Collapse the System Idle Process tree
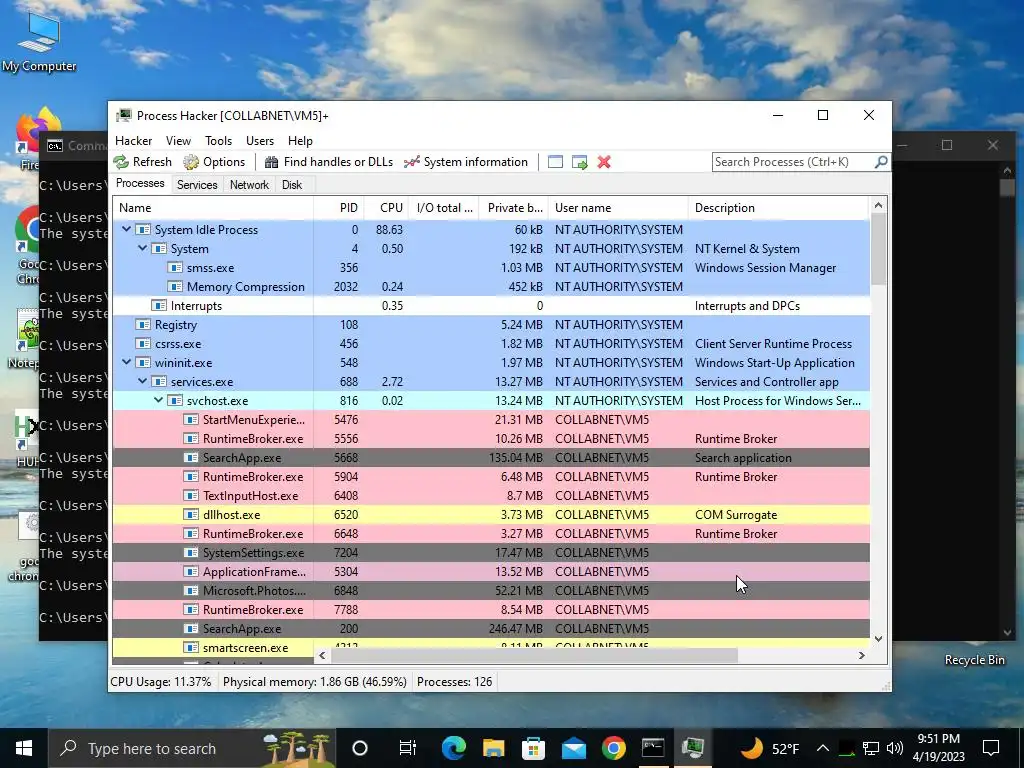Image resolution: width=1024 pixels, height=768 pixels. click(127, 229)
